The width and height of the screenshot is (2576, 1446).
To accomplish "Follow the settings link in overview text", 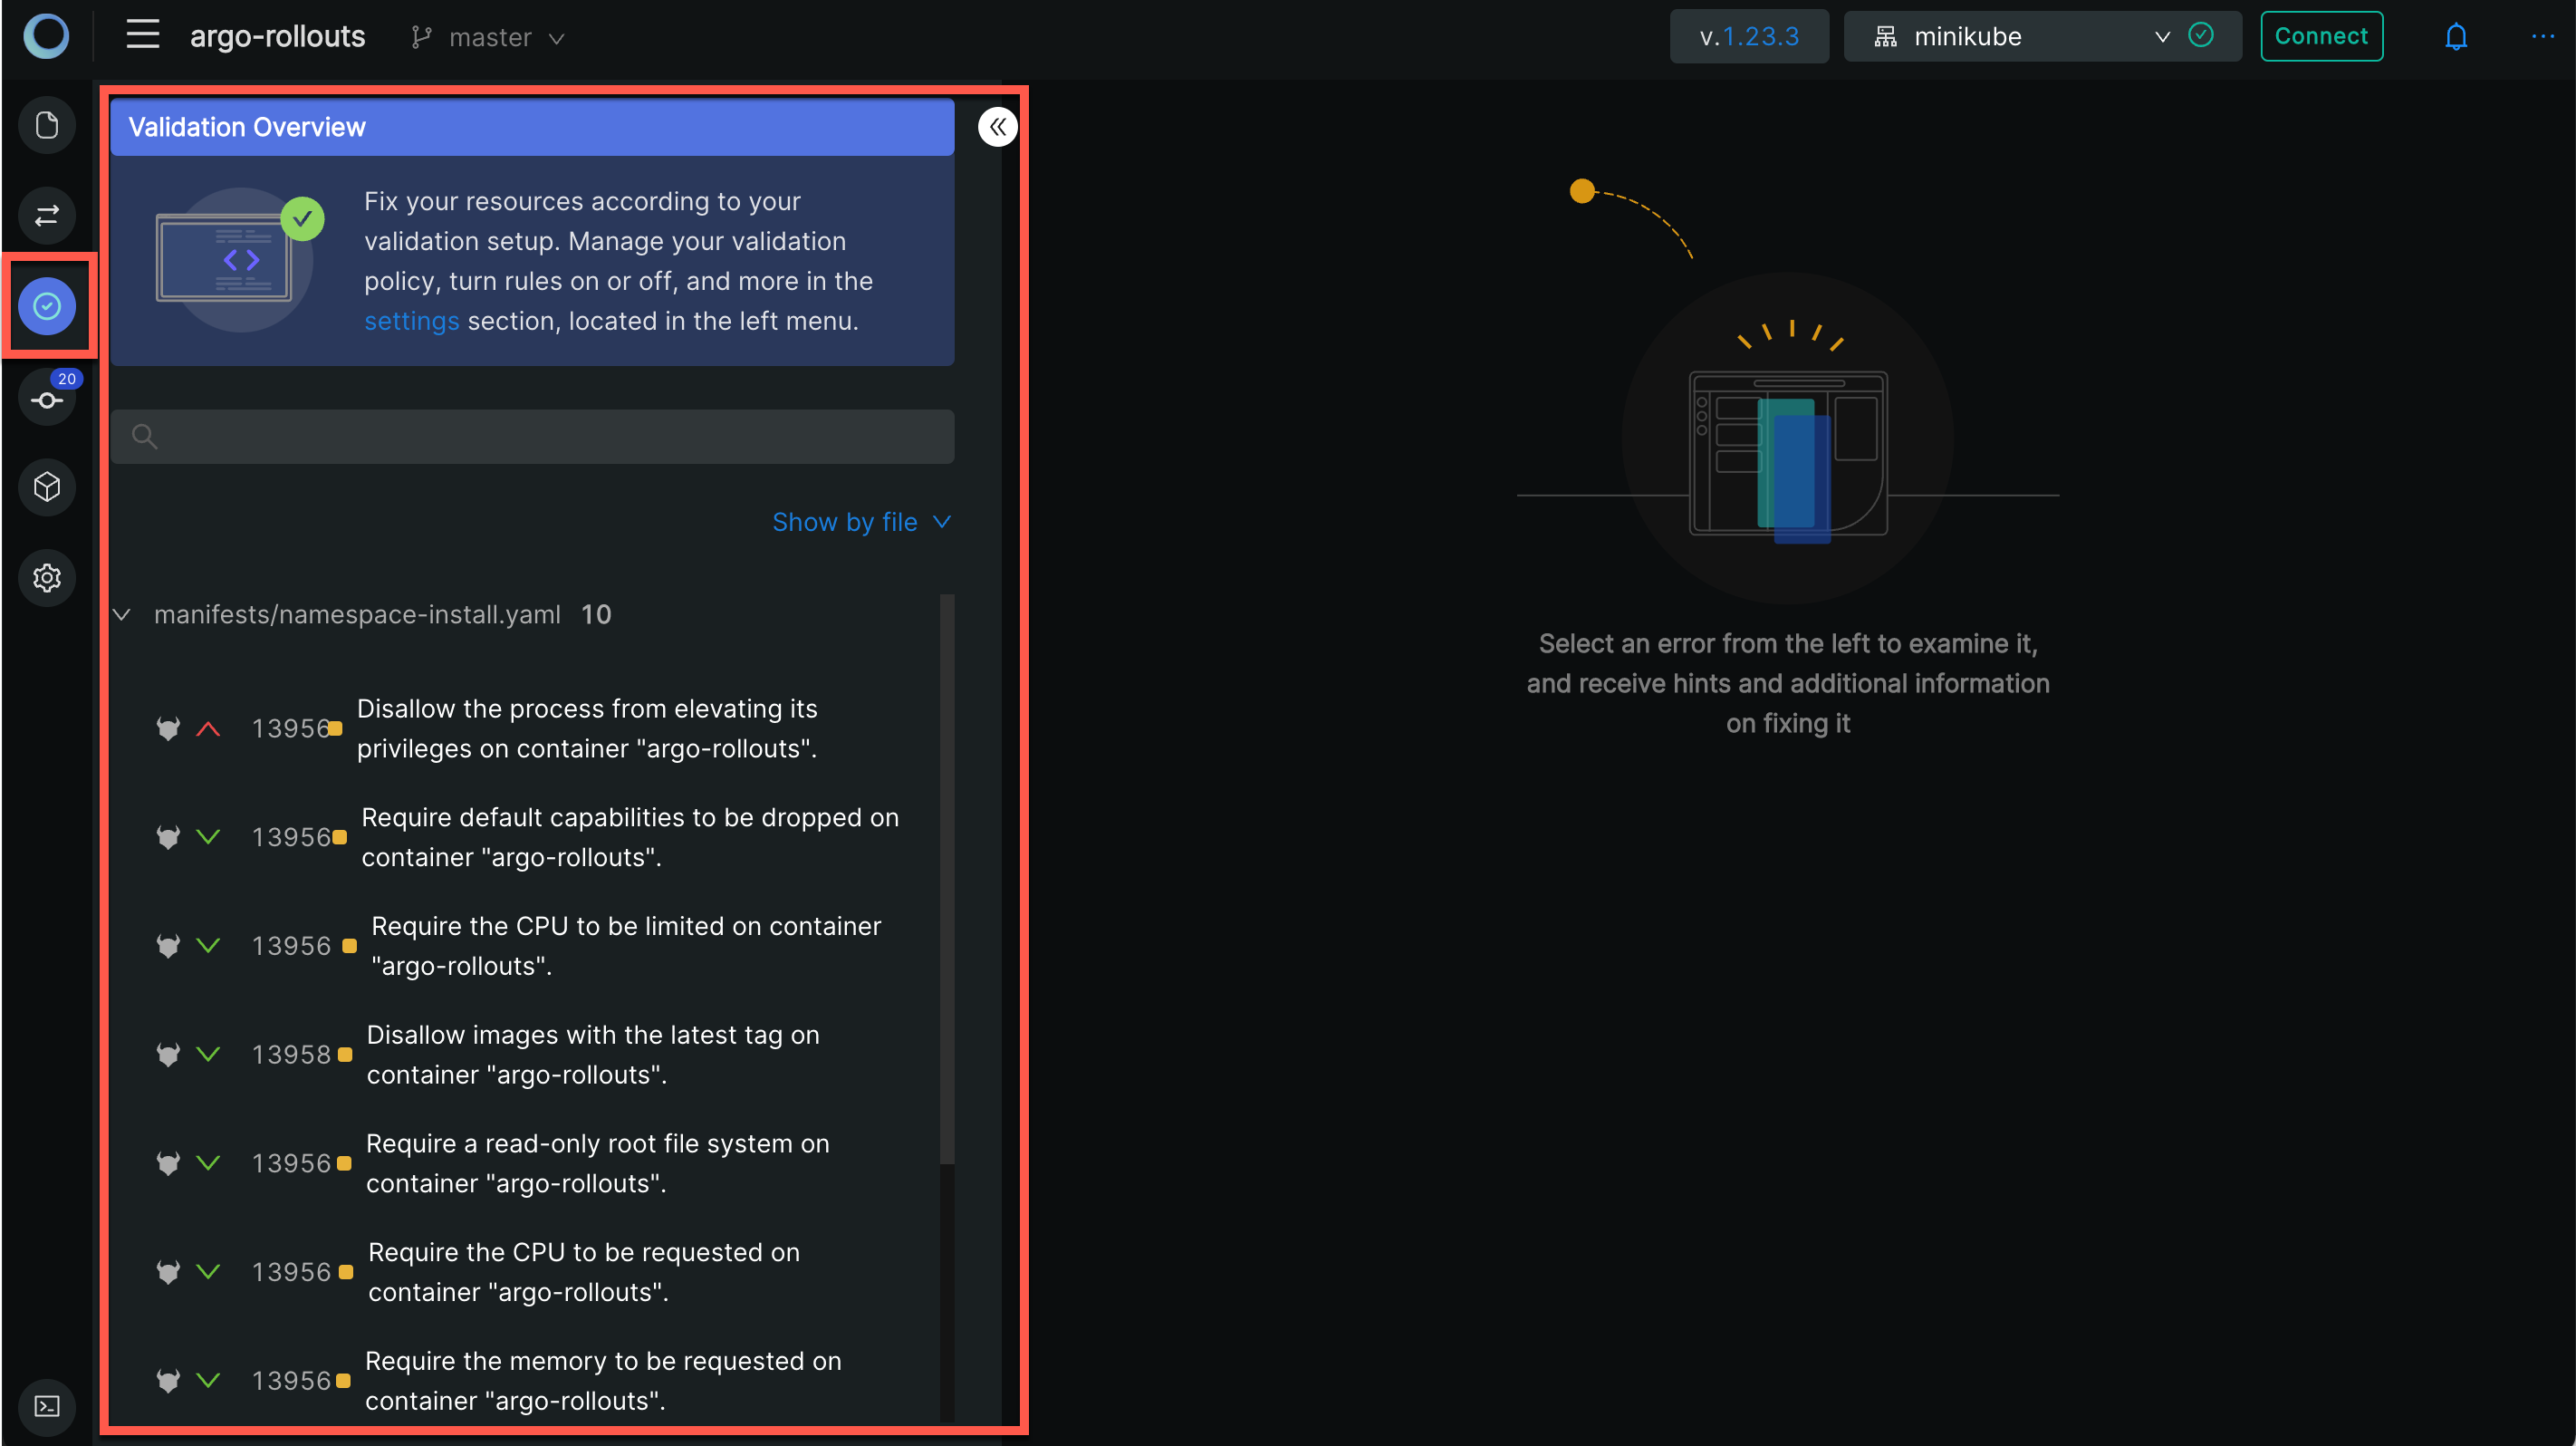I will click(x=411, y=321).
